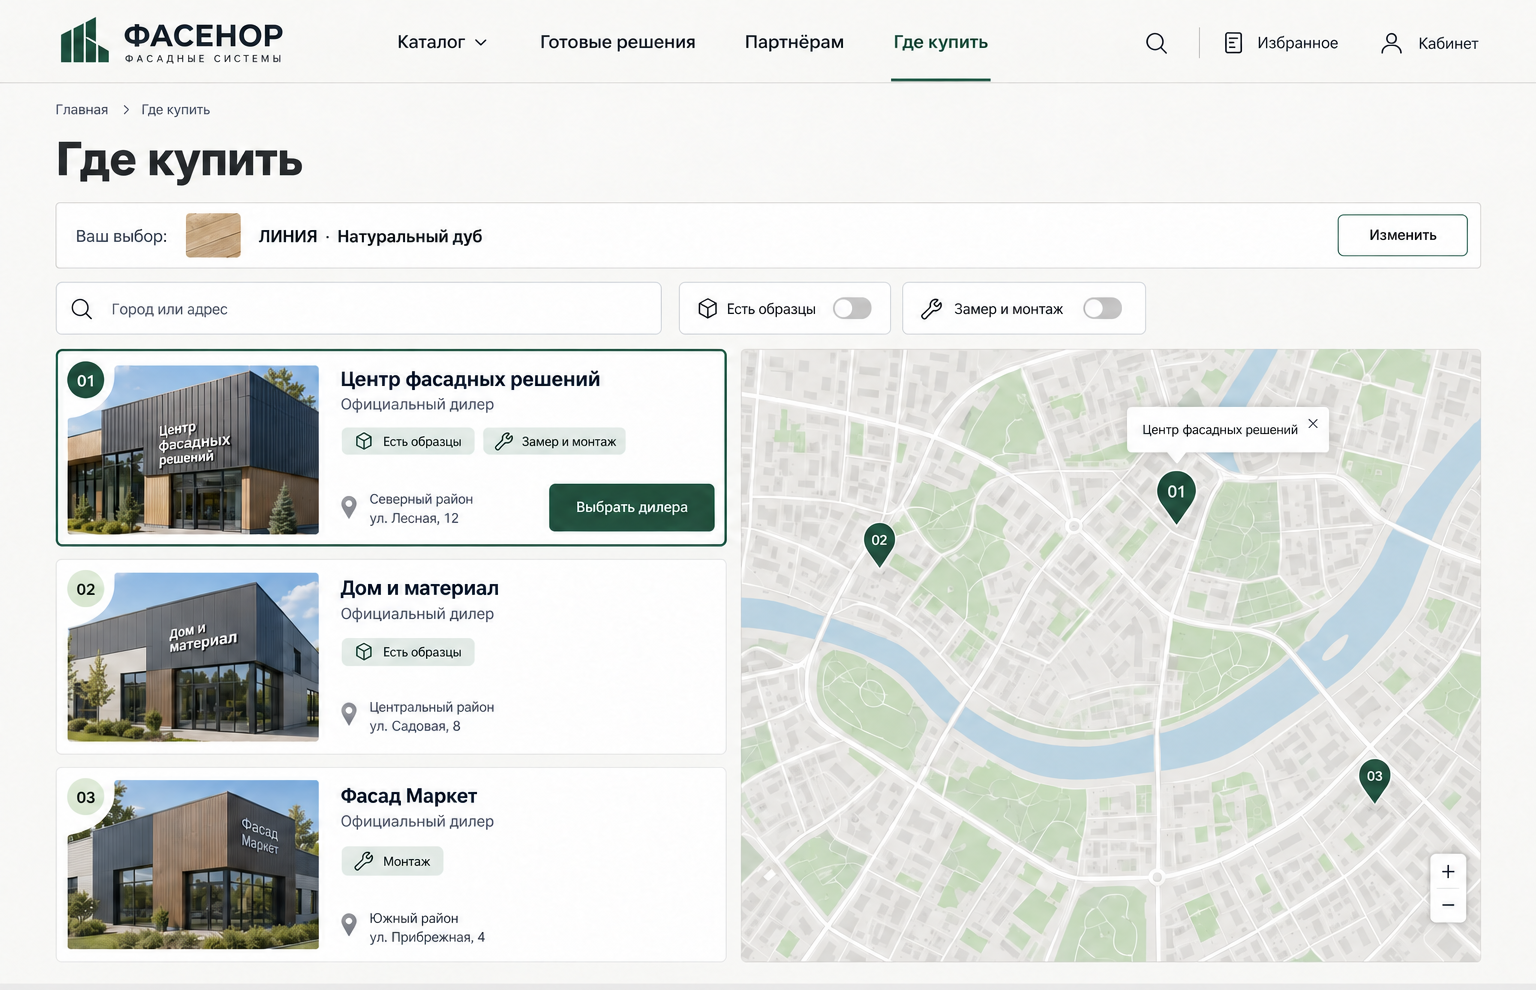The image size is (1536, 990).
Task: Open Дом и материал dealer title
Action: [419, 588]
